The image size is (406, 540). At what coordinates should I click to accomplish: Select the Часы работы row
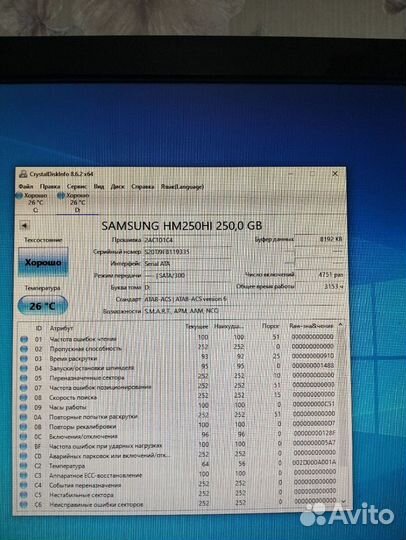point(177,406)
